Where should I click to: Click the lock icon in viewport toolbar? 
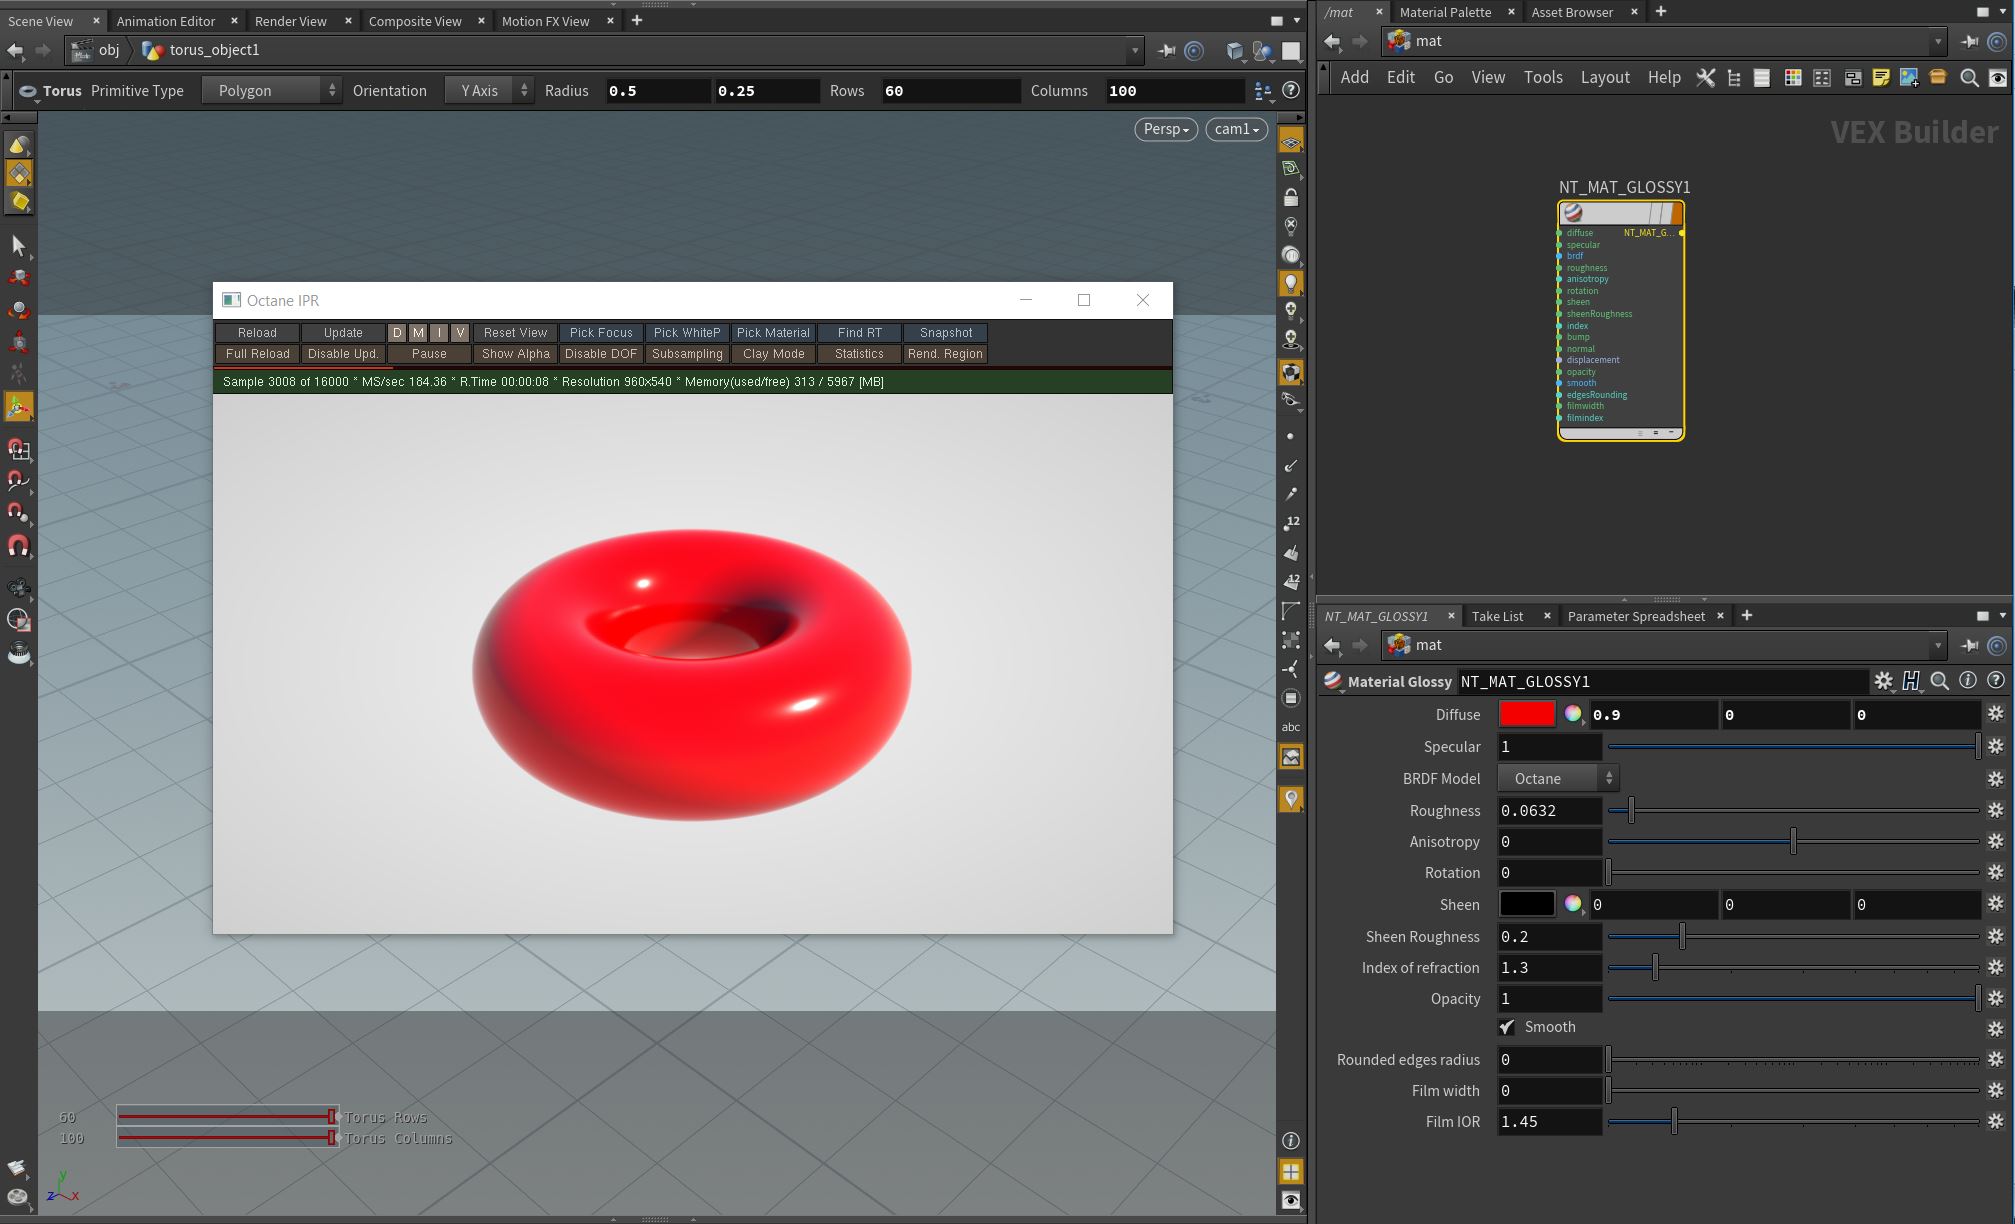[1291, 197]
